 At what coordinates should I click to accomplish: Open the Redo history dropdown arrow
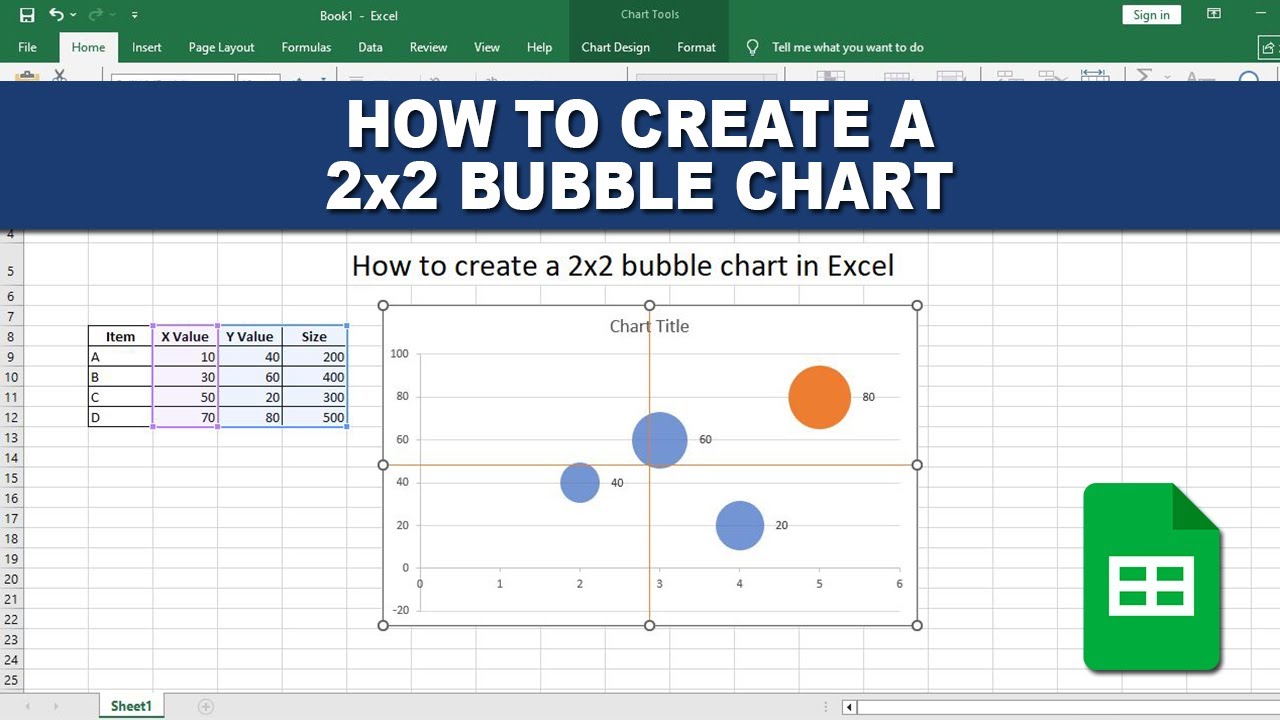coord(113,16)
